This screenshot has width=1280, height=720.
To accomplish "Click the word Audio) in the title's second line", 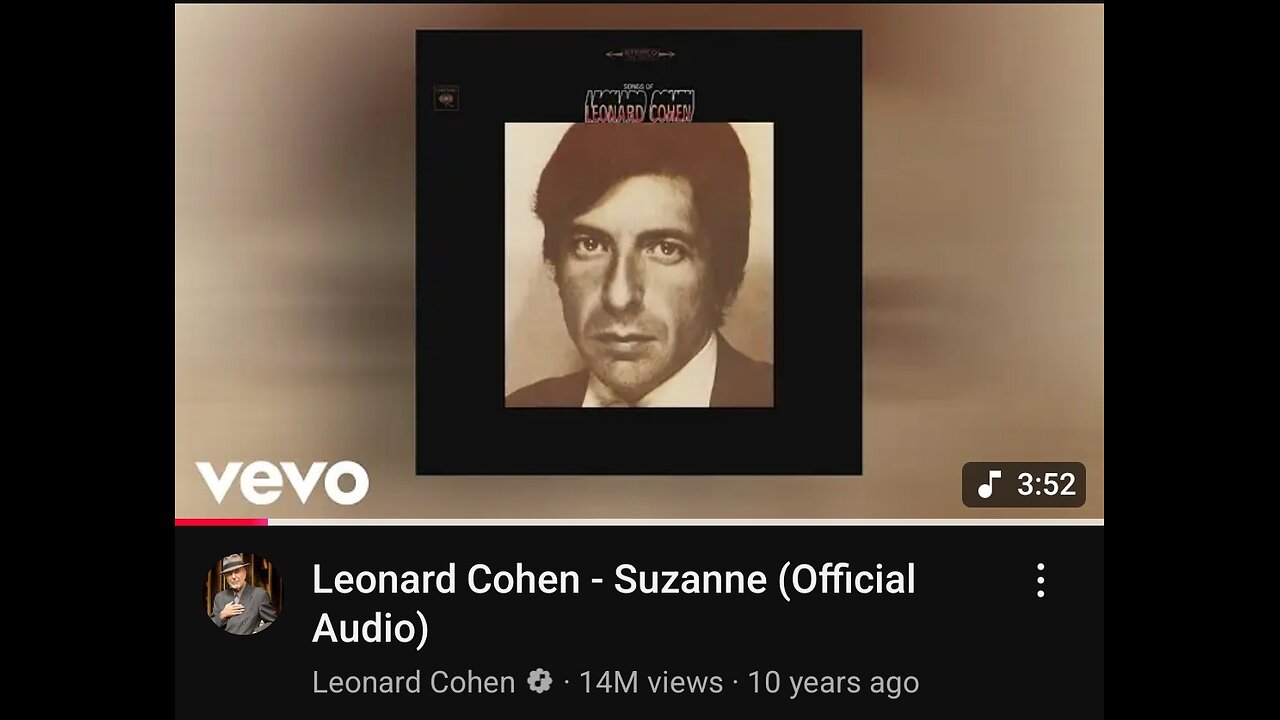I will [371, 629].
